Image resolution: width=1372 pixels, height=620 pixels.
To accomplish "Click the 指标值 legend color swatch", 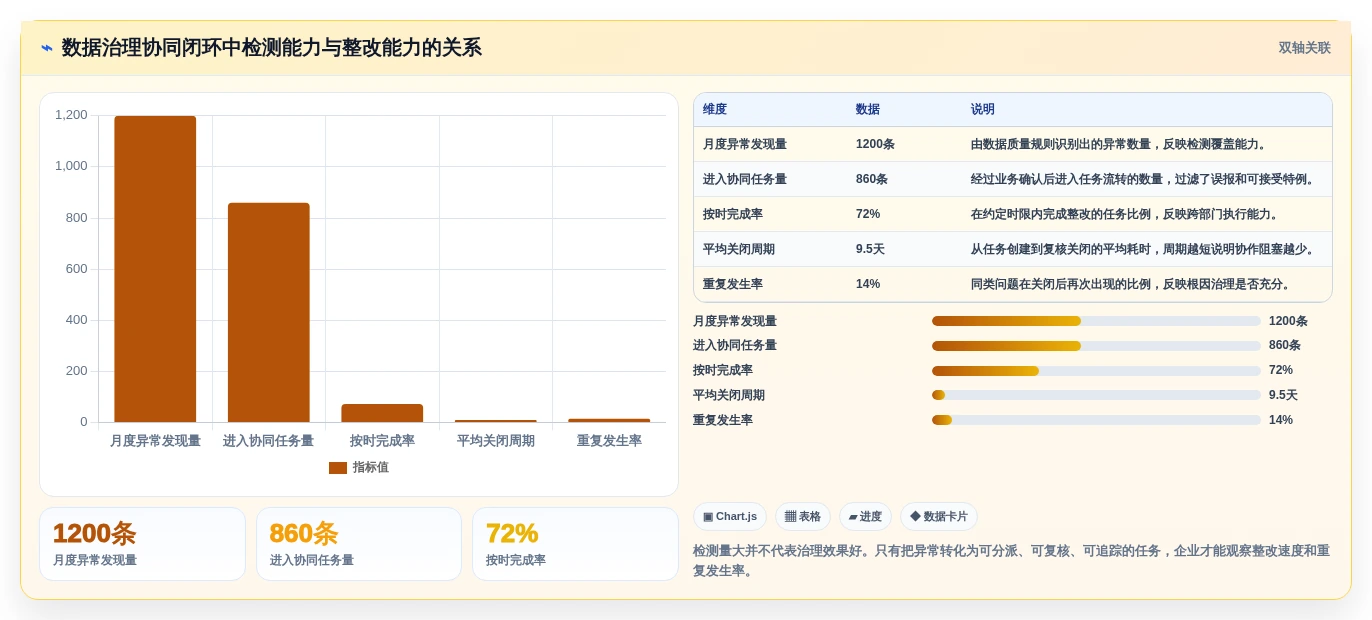I will click(x=338, y=468).
